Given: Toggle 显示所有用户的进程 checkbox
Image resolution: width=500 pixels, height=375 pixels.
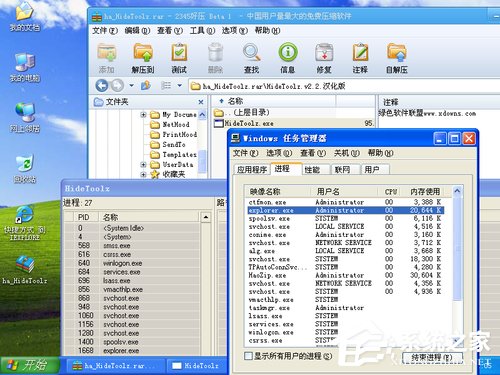Looking at the screenshot, I should (248, 356).
